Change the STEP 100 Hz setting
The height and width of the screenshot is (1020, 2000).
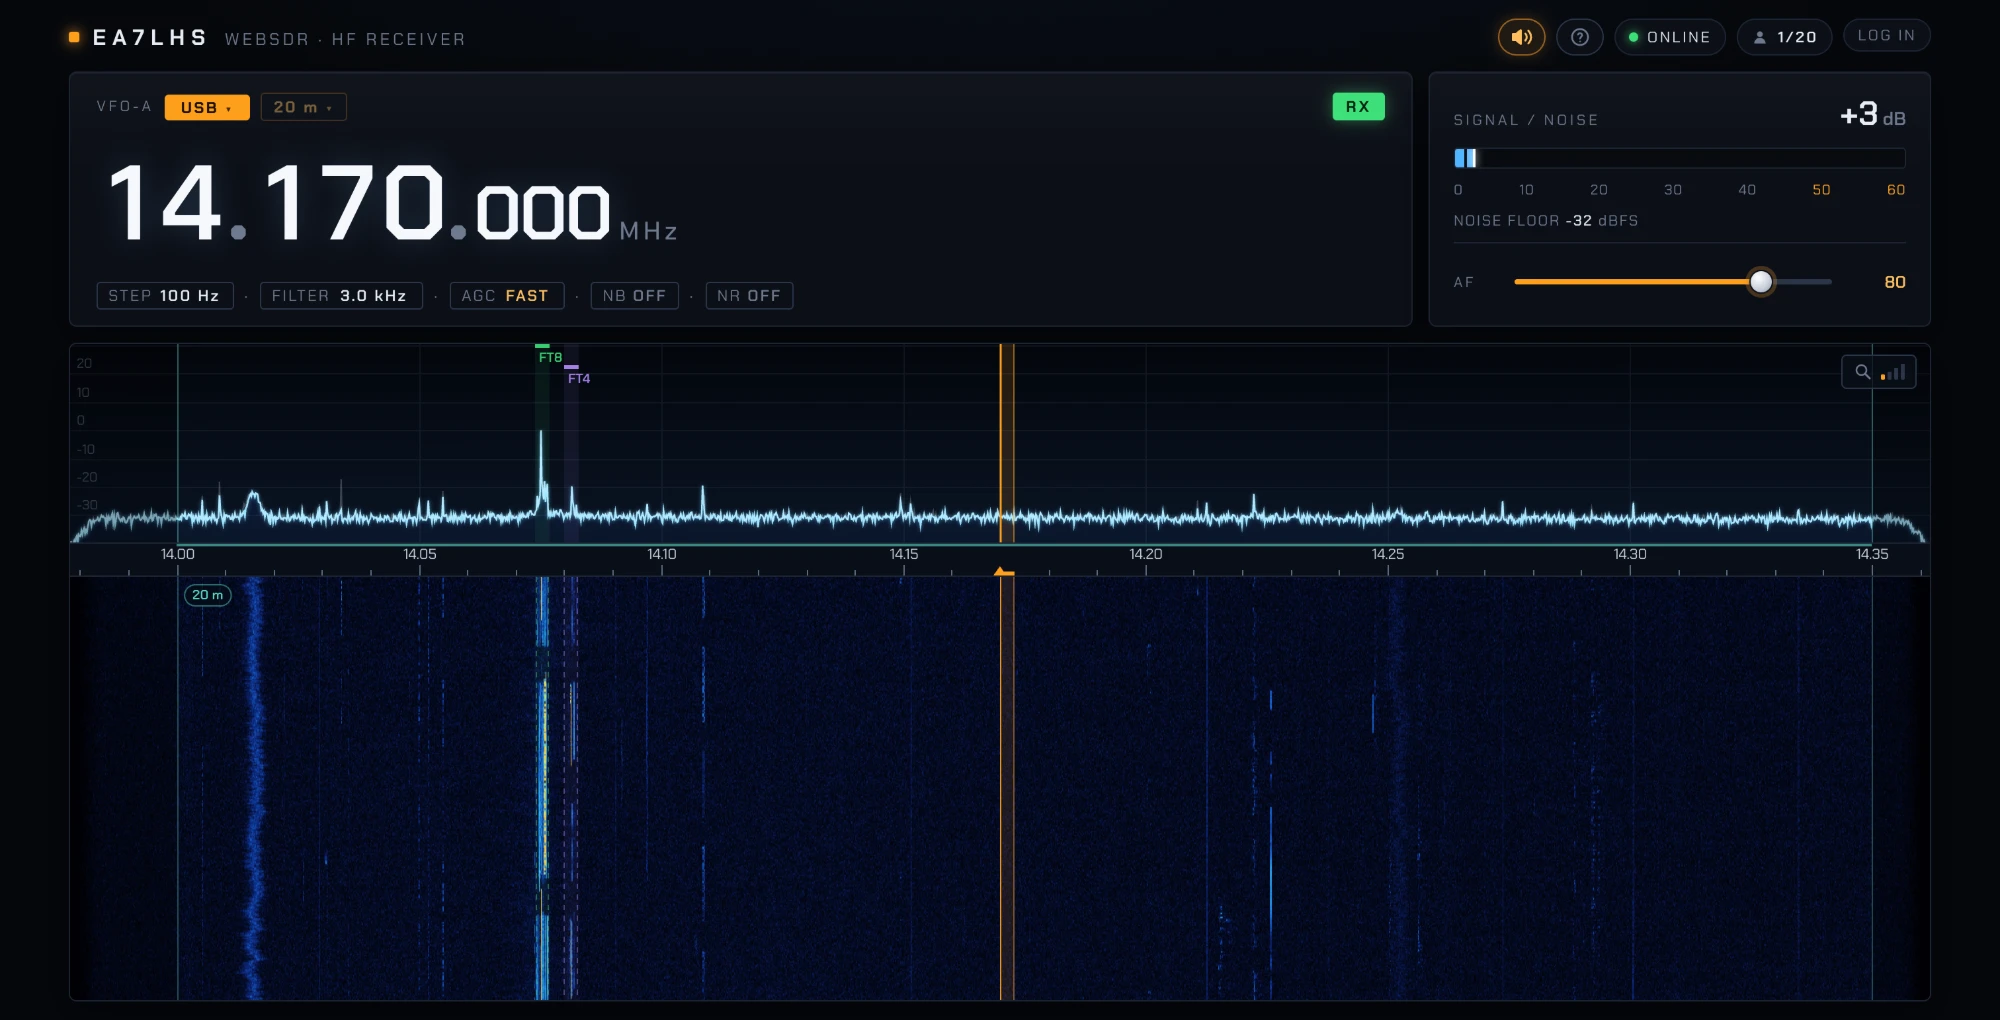pos(165,296)
